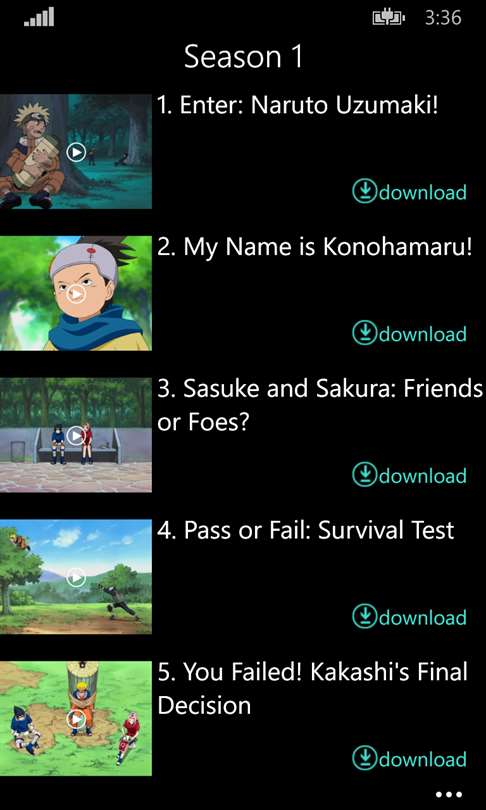Open title My Name is Konohamaru!
This screenshot has width=486, height=810.
[x=315, y=248]
